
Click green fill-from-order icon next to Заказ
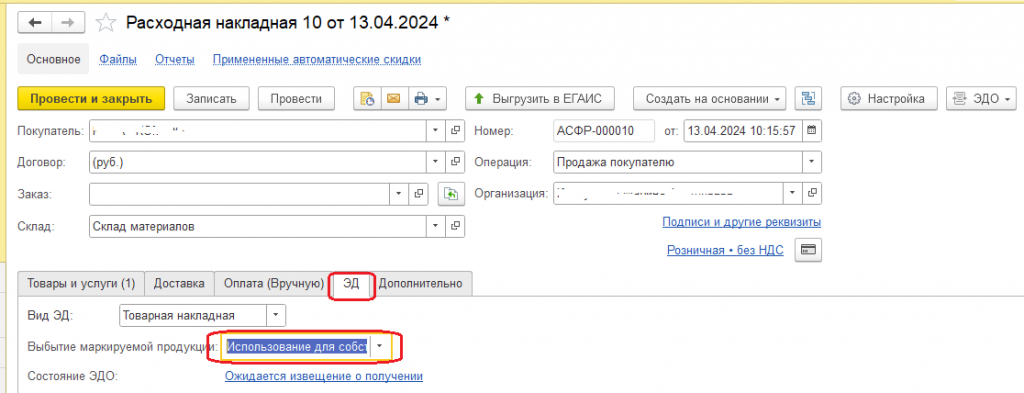[x=451, y=193]
